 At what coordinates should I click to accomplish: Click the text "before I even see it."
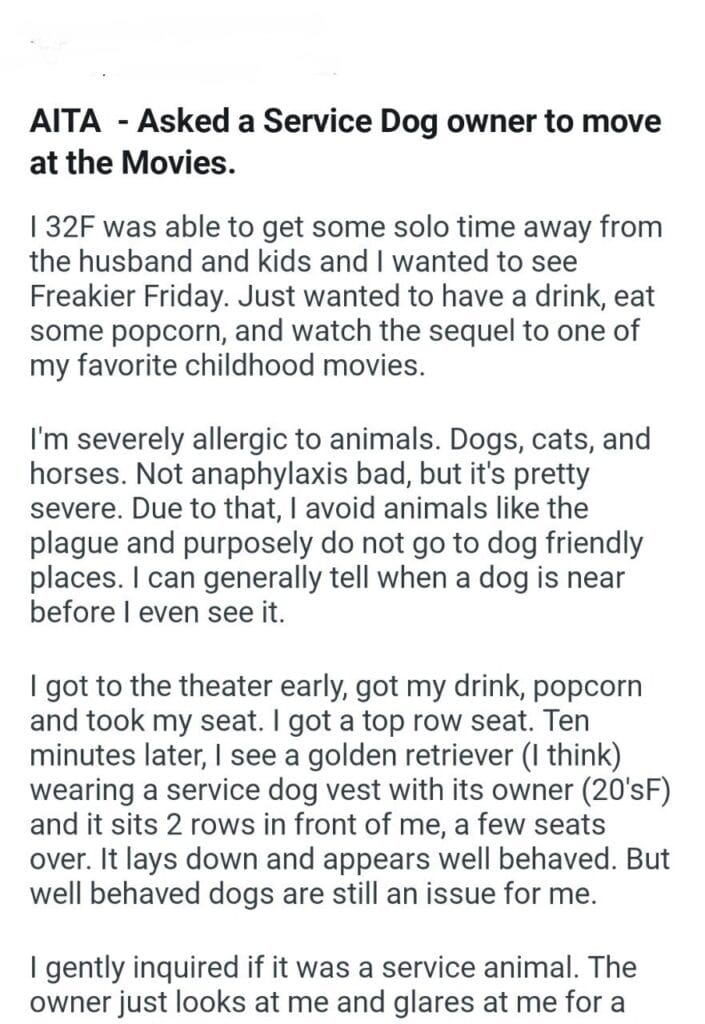(157, 612)
